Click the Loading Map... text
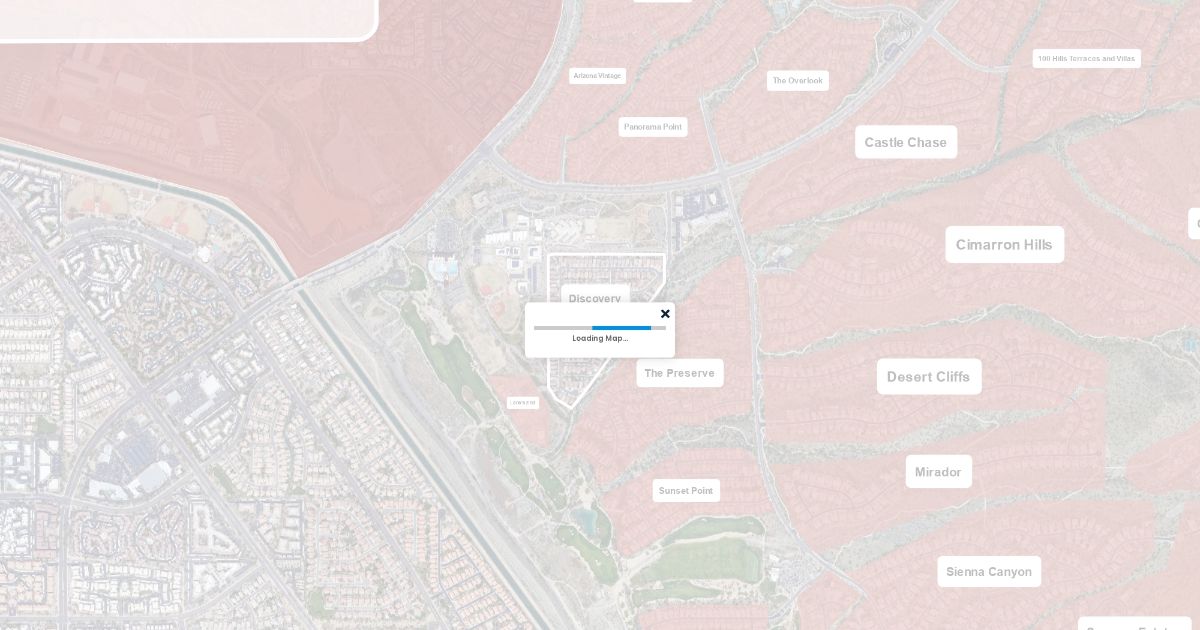Viewport: 1200px width, 630px height. (x=600, y=338)
